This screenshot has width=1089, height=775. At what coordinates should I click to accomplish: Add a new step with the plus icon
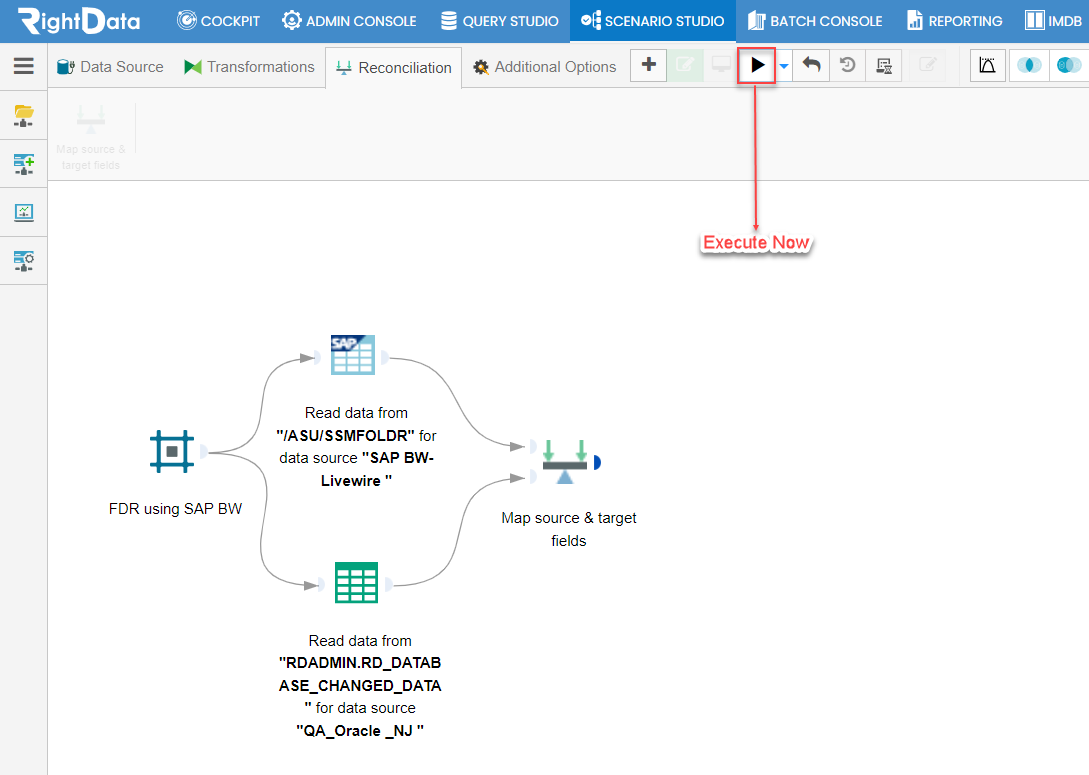click(x=648, y=65)
